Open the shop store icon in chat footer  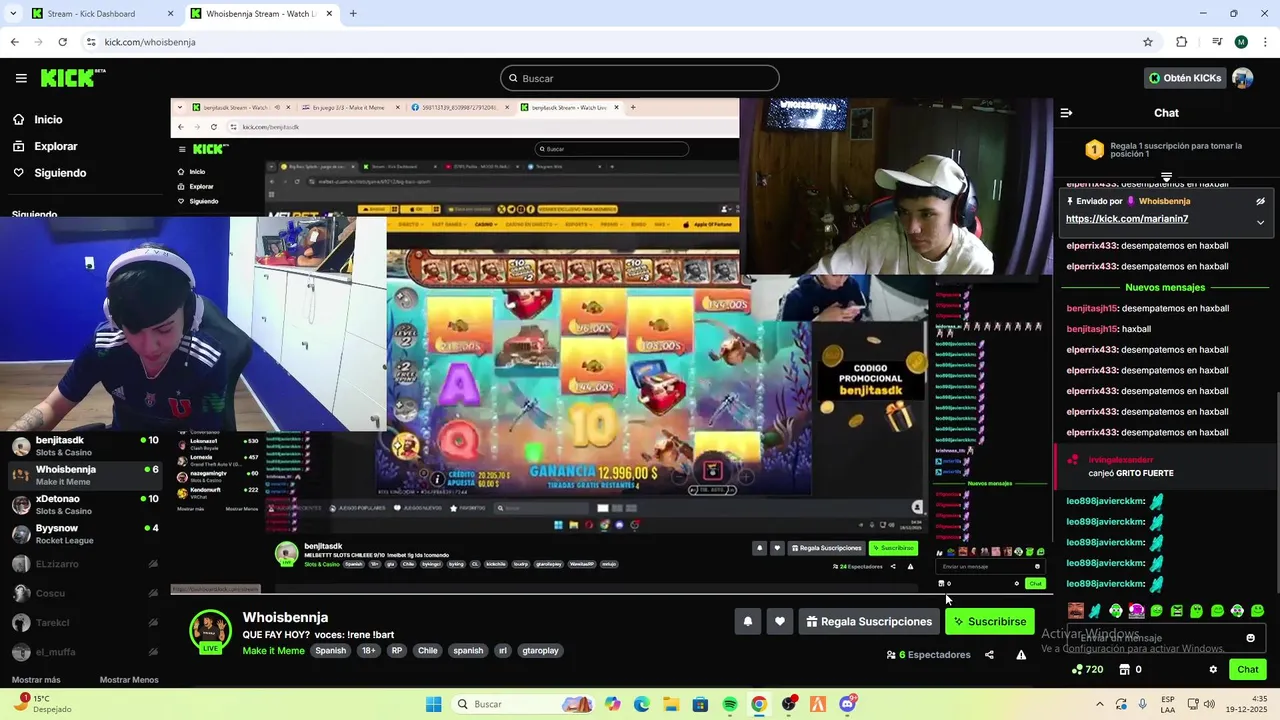click(x=1124, y=670)
